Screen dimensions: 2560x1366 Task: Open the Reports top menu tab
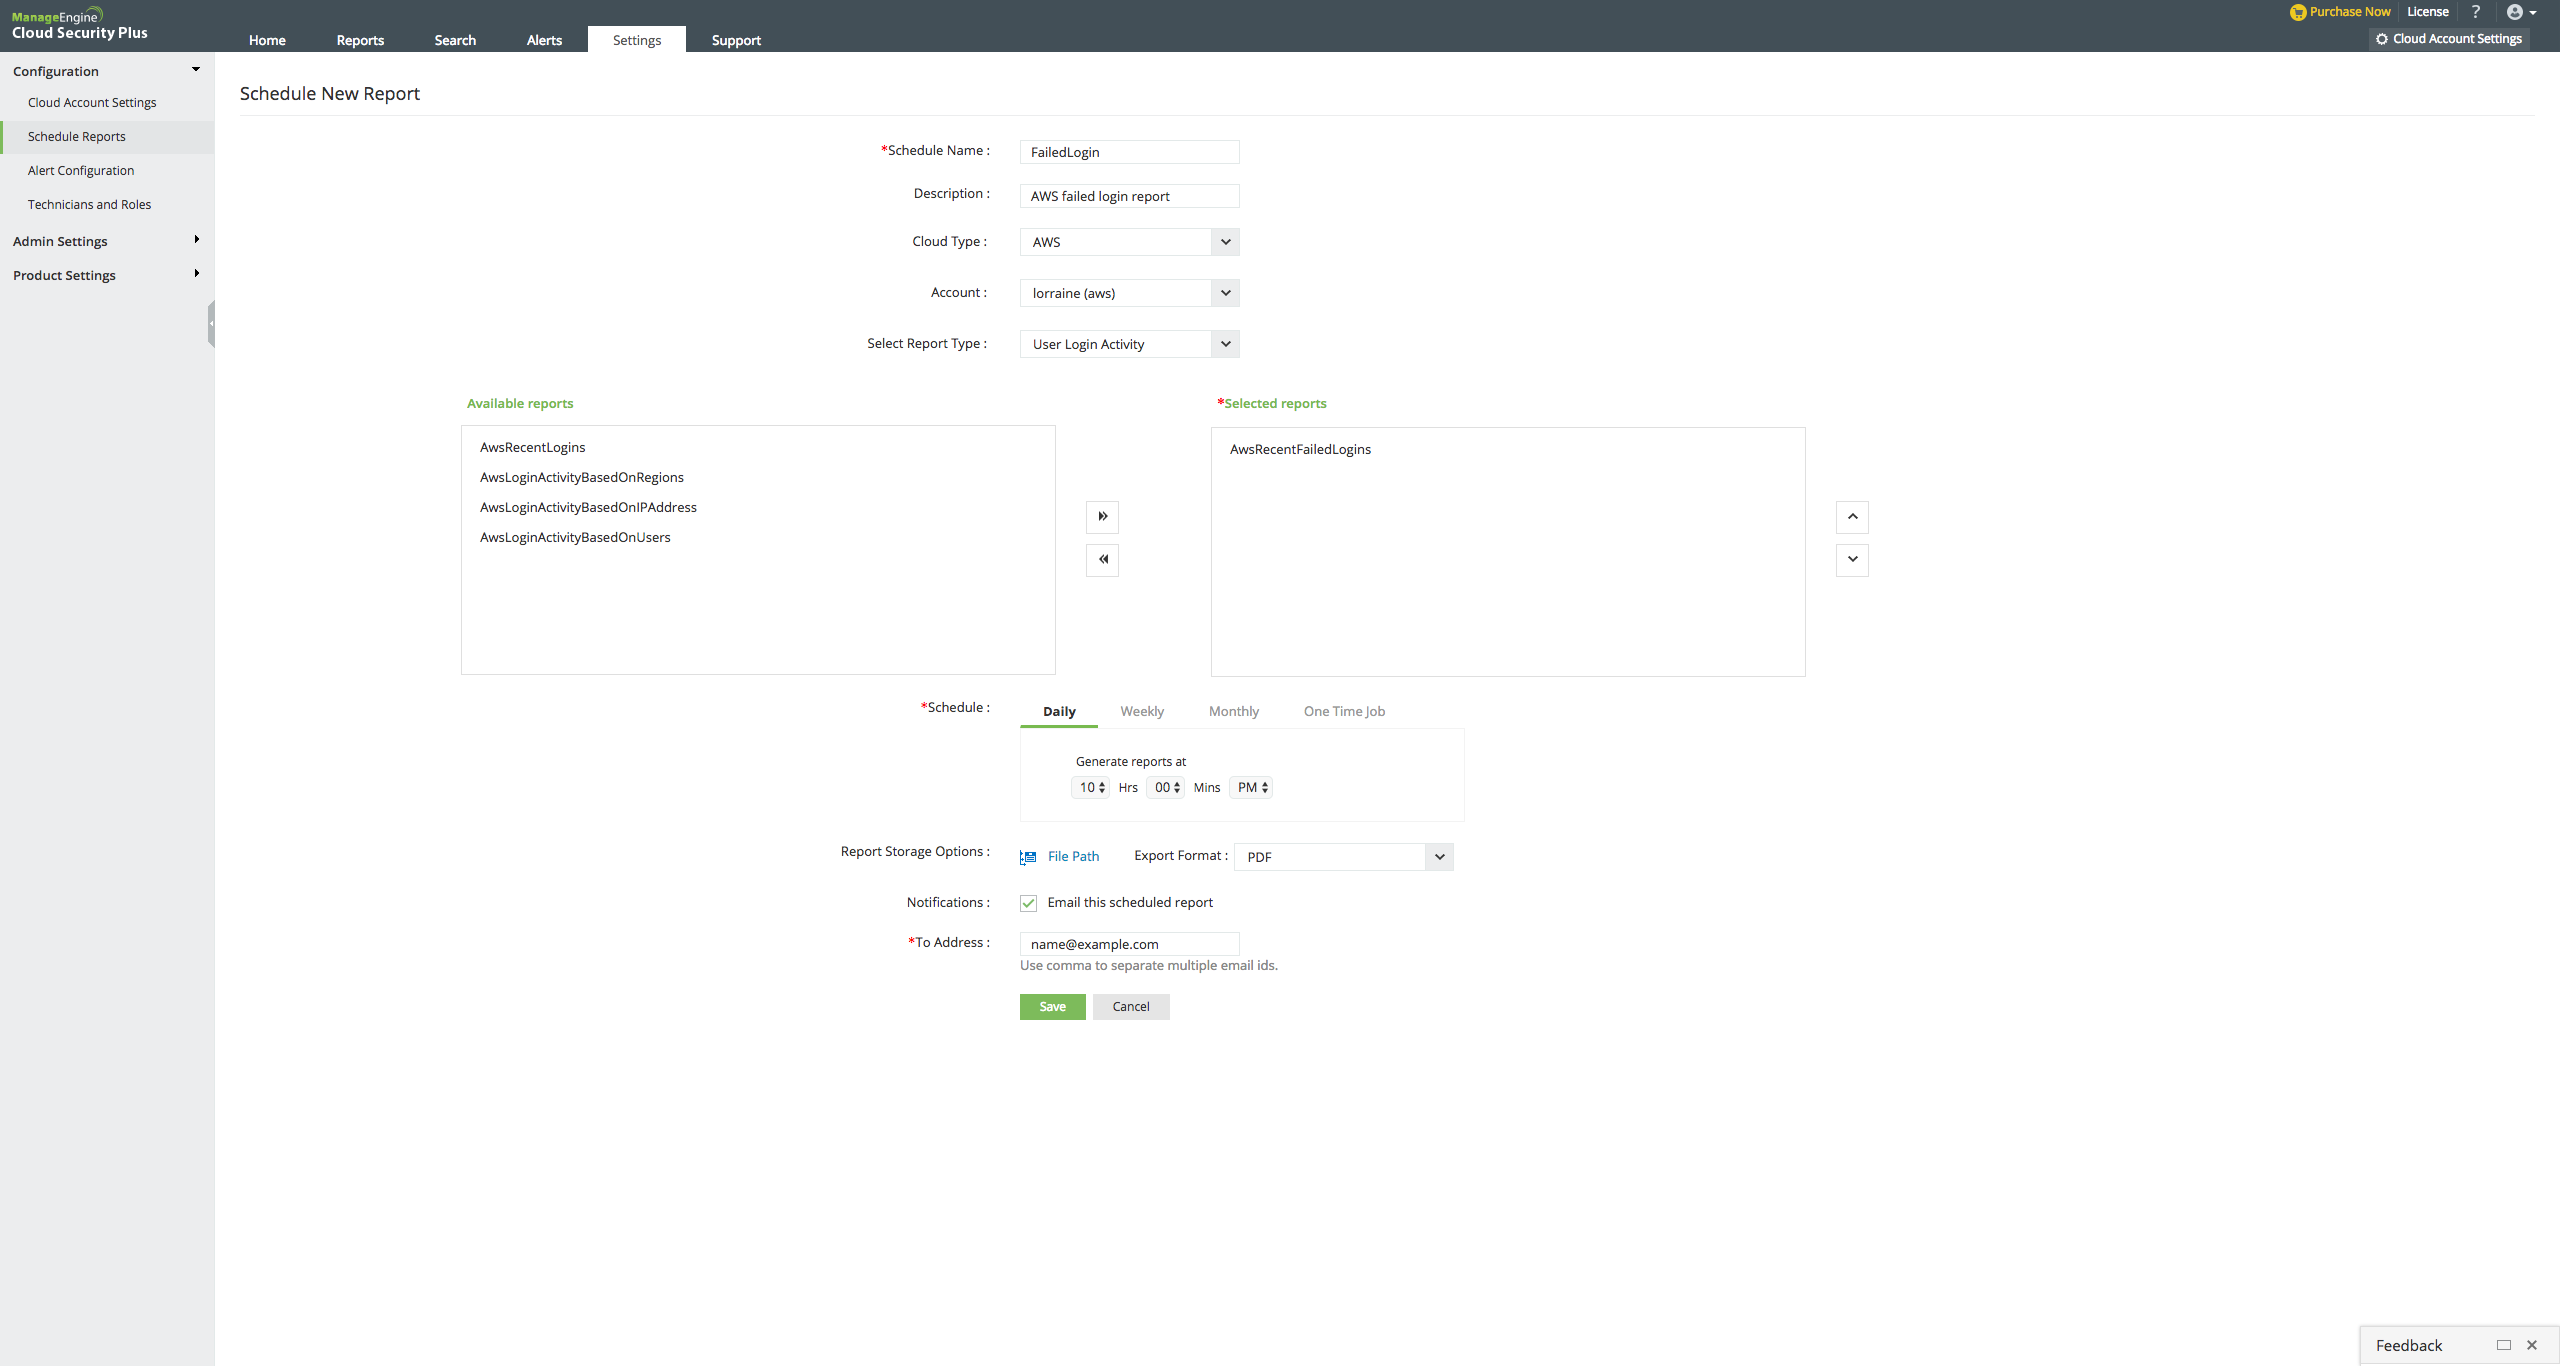[360, 40]
